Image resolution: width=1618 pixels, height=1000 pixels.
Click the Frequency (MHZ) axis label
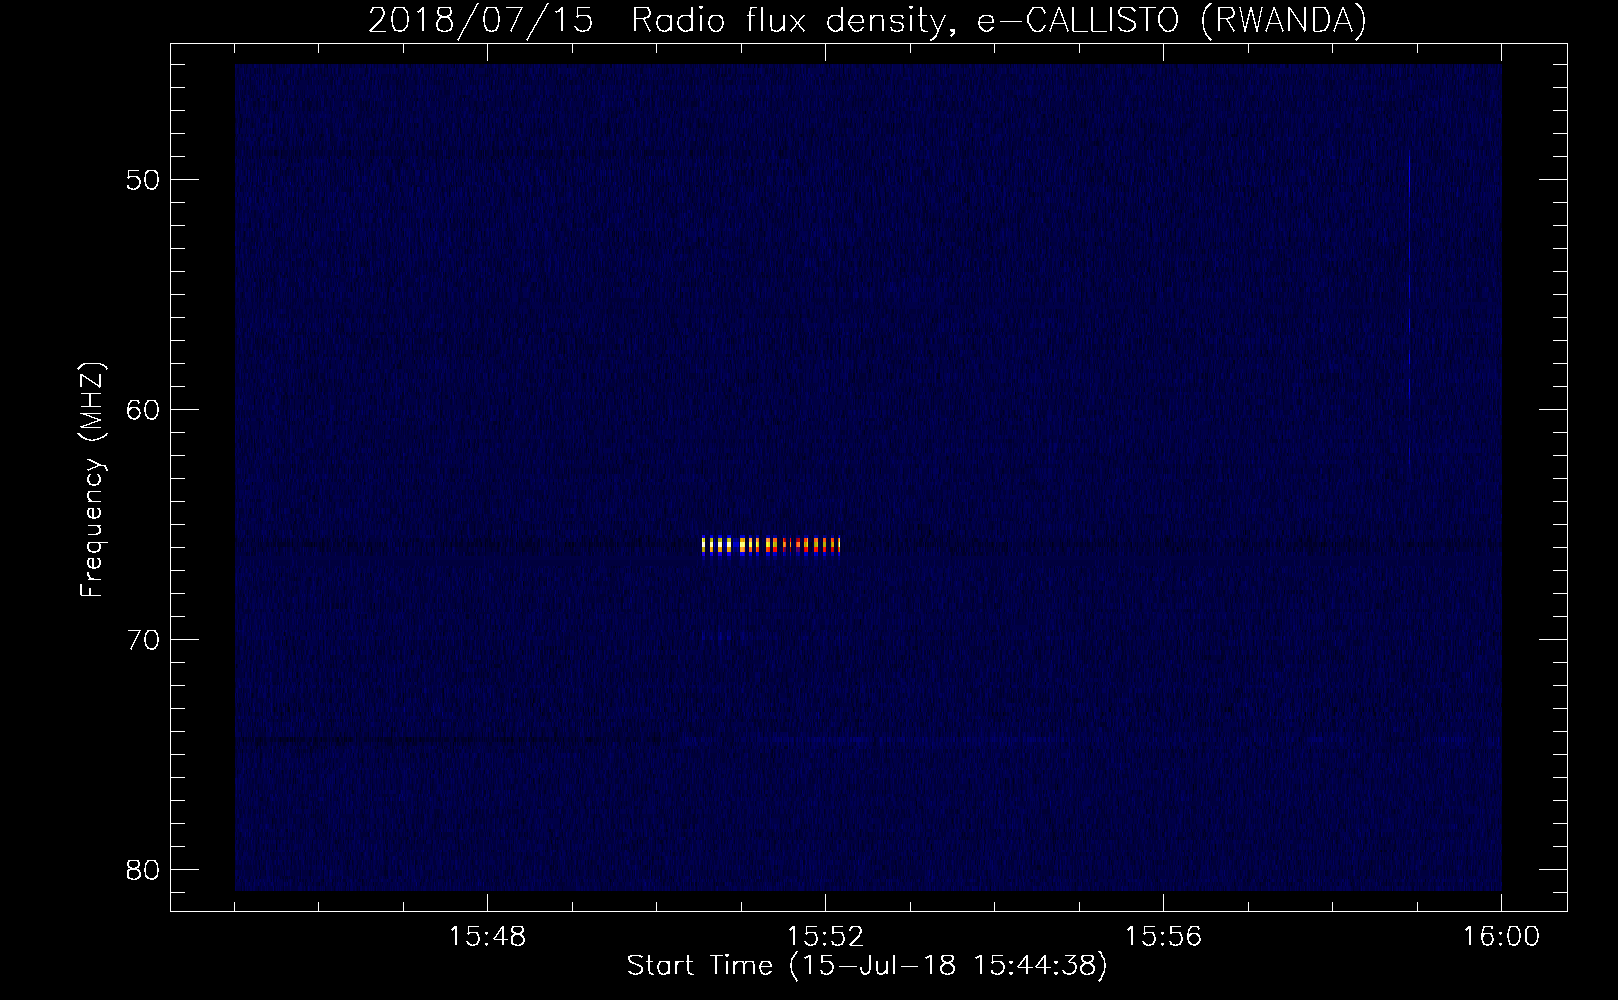pyautogui.click(x=92, y=479)
